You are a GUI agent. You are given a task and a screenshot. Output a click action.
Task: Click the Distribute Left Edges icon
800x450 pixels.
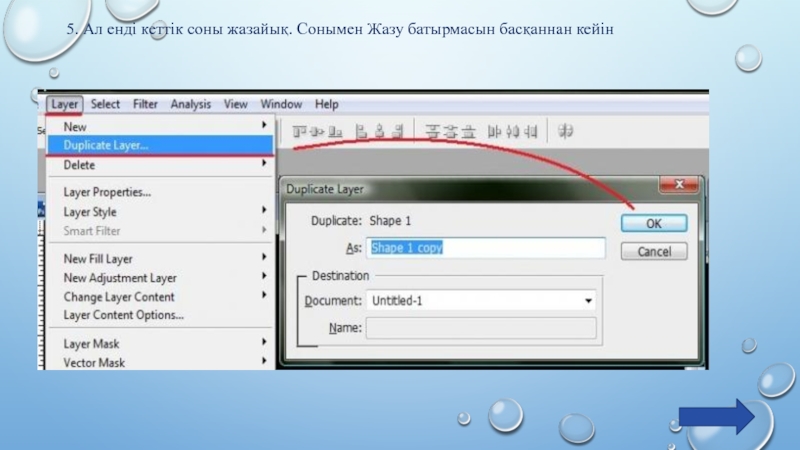coord(493,130)
